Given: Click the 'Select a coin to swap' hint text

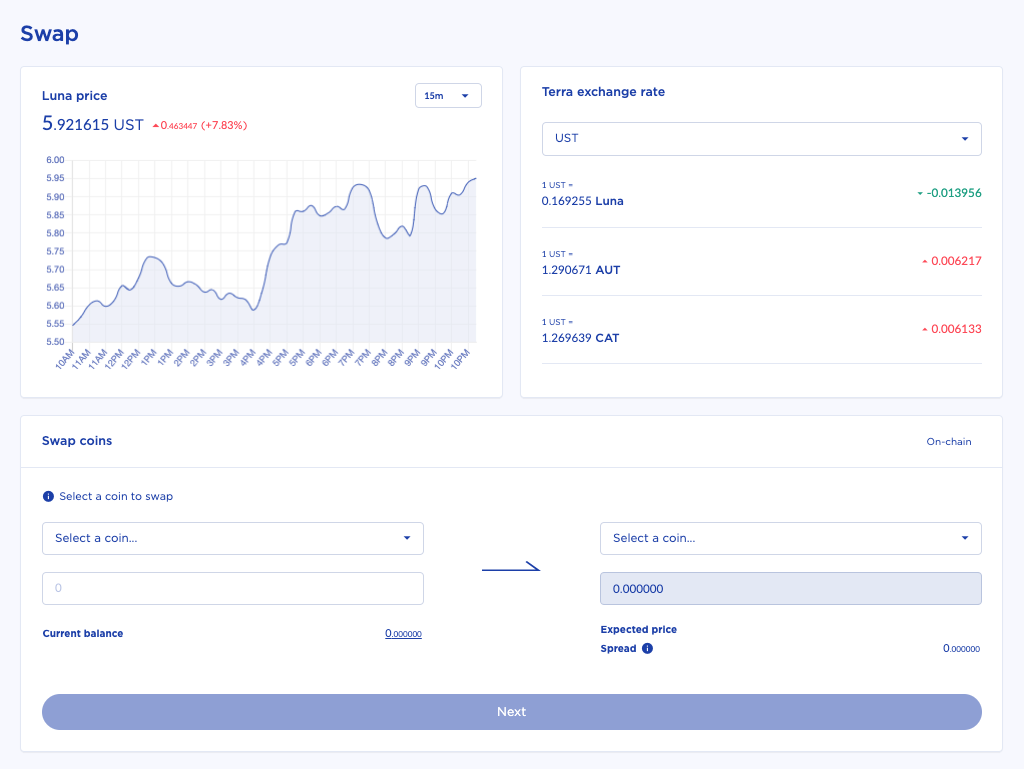Looking at the screenshot, I should click(116, 496).
